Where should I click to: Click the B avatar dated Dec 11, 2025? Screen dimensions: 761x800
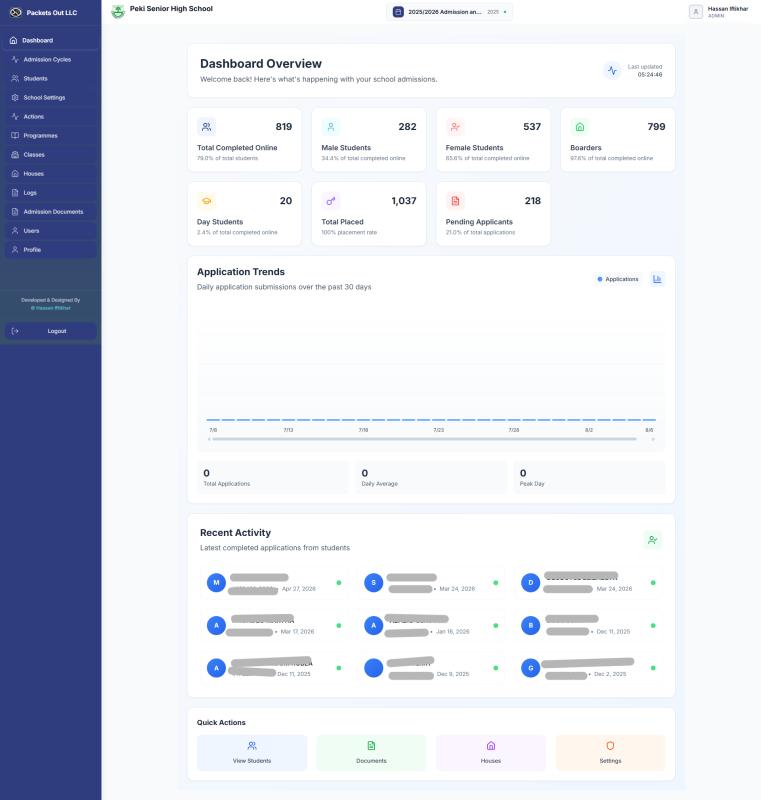pos(530,626)
